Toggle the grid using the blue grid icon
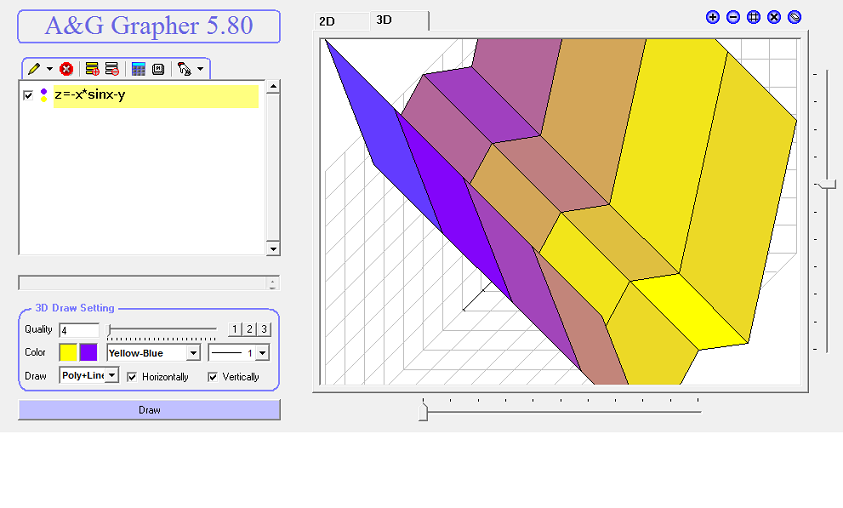The height and width of the screenshot is (508, 843). pos(754,17)
